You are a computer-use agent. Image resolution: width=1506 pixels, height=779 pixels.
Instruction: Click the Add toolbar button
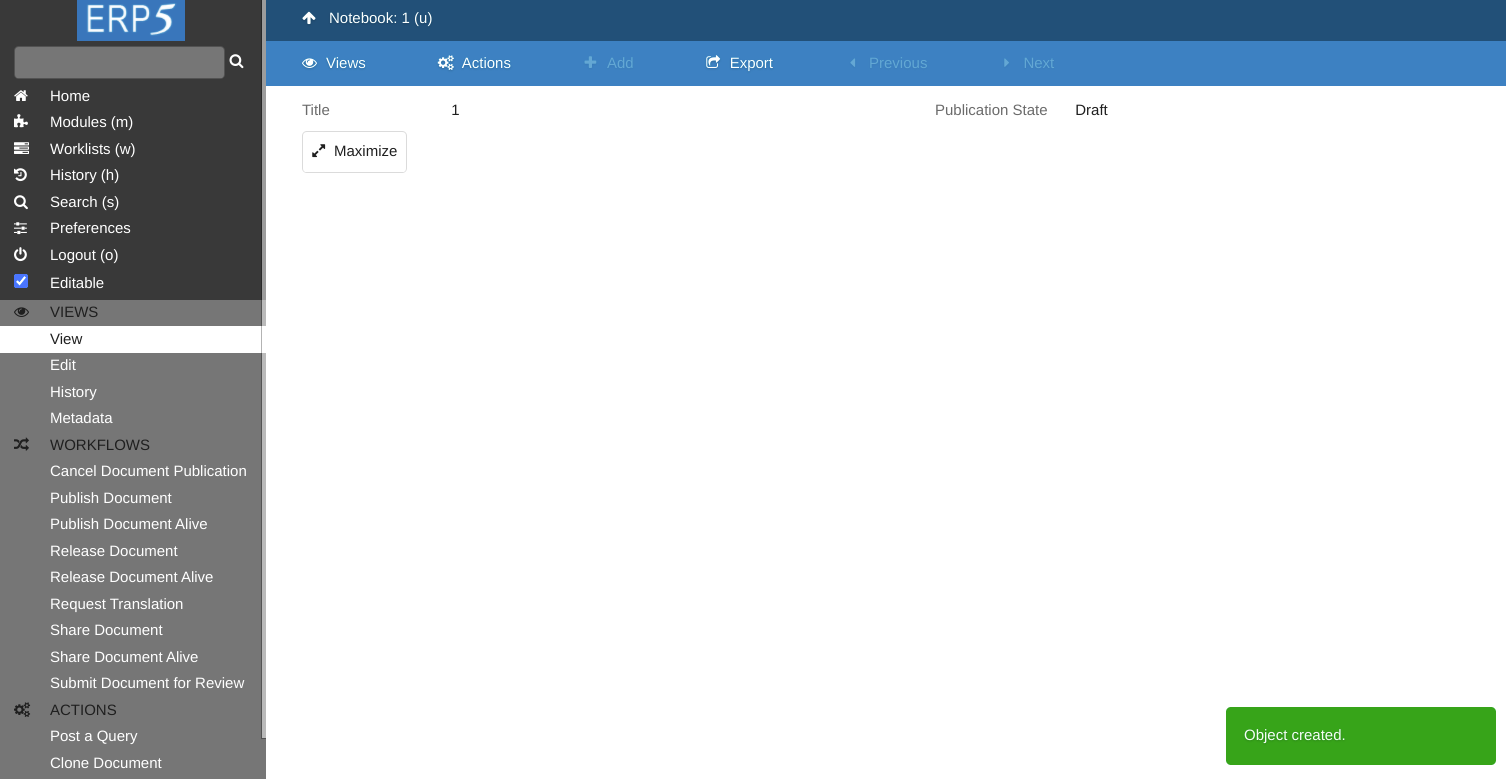[609, 63]
